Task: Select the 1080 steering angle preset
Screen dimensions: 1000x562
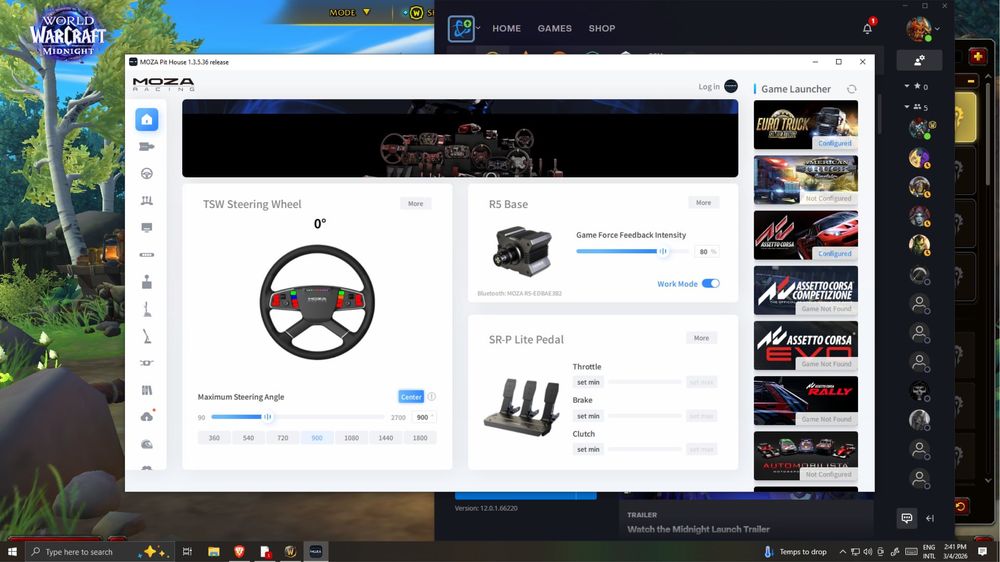Action: click(x=351, y=438)
